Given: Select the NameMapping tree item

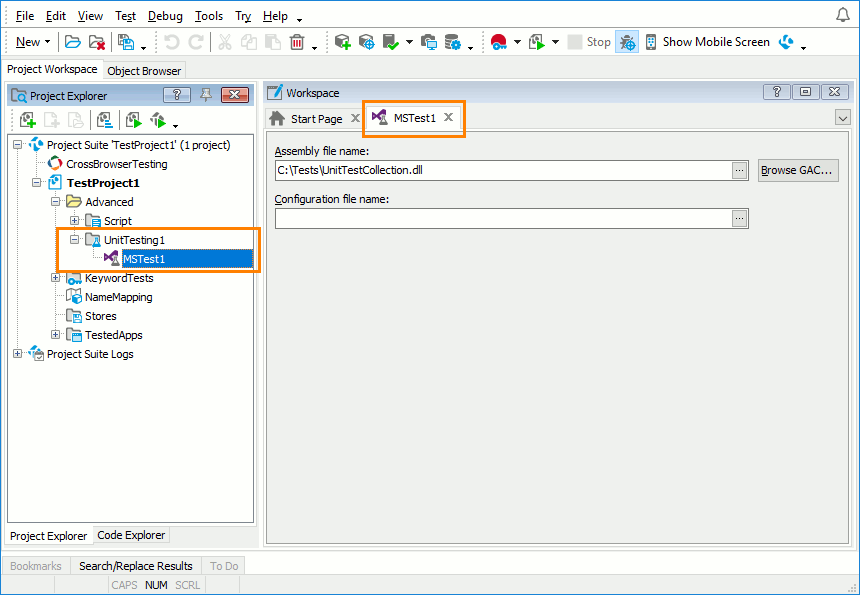Looking at the screenshot, I should pyautogui.click(x=118, y=297).
